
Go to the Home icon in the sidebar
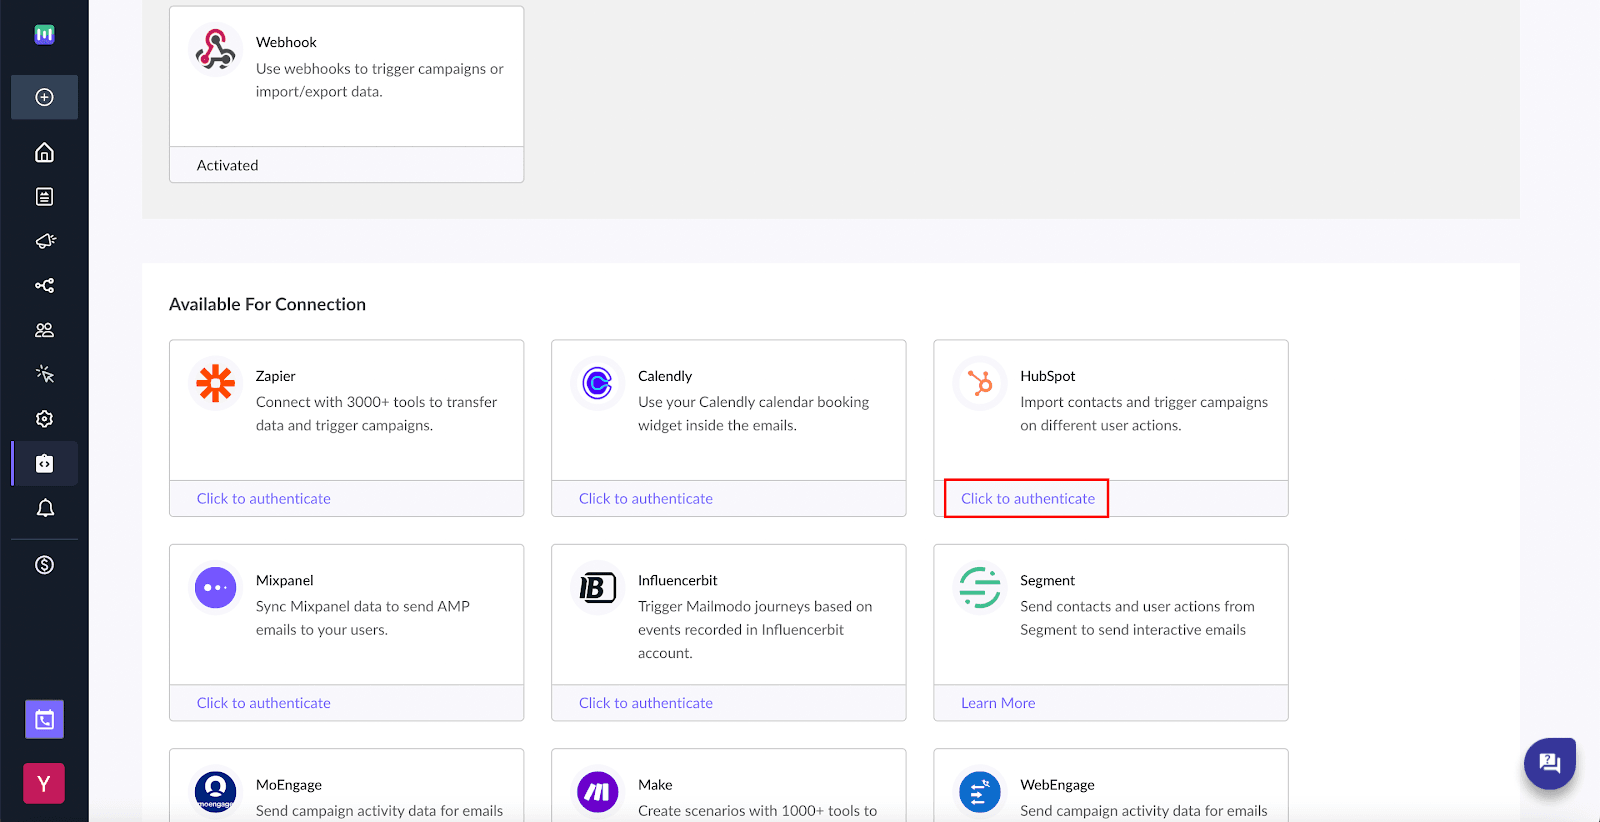coord(44,152)
